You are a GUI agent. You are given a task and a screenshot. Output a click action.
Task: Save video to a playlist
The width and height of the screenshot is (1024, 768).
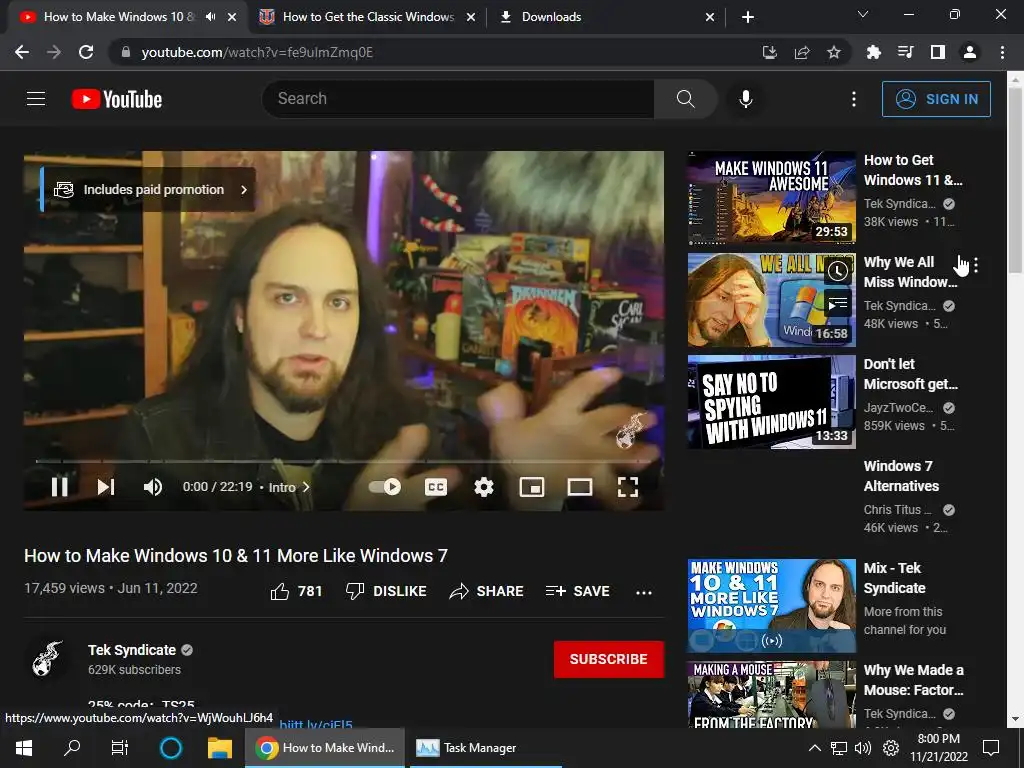tap(577, 591)
